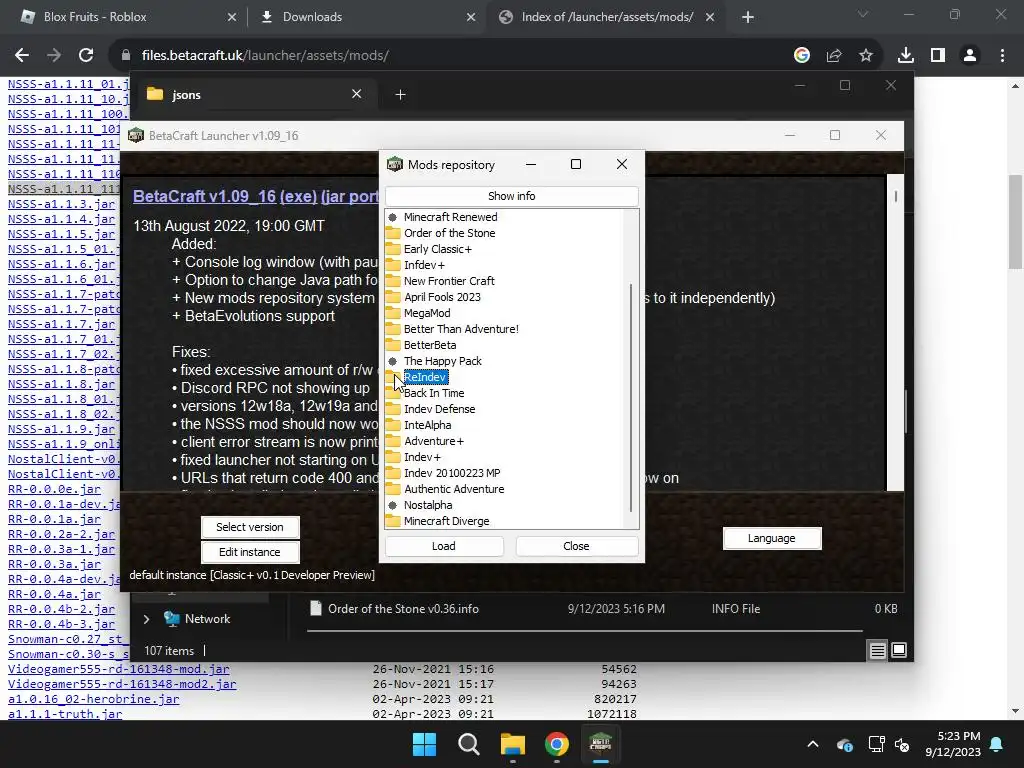Open the Chrome share icon
The height and width of the screenshot is (768, 1024).
[834, 56]
